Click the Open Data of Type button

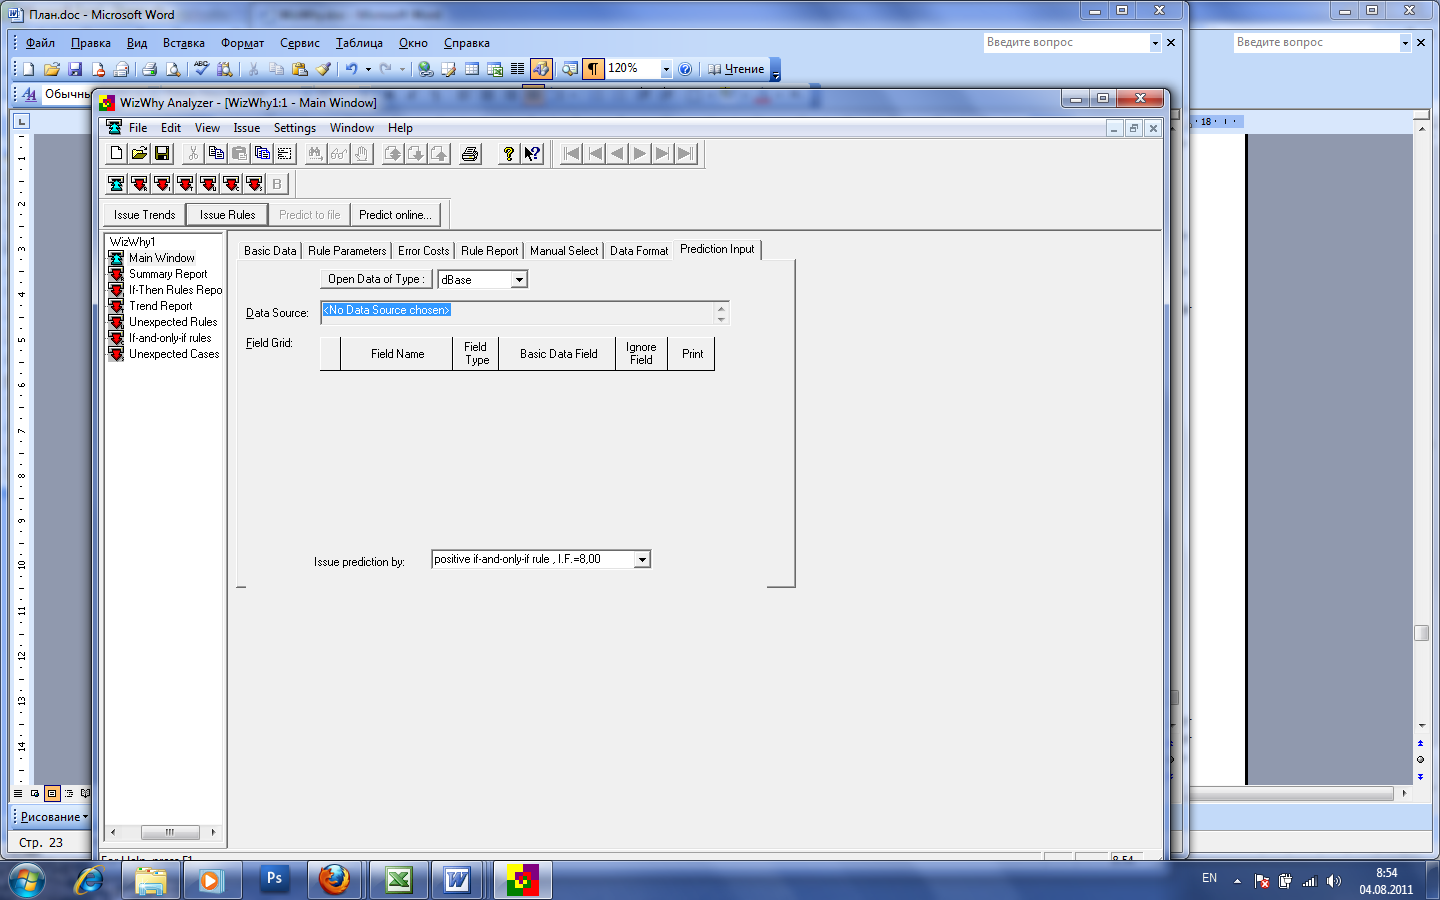pyautogui.click(x=376, y=280)
